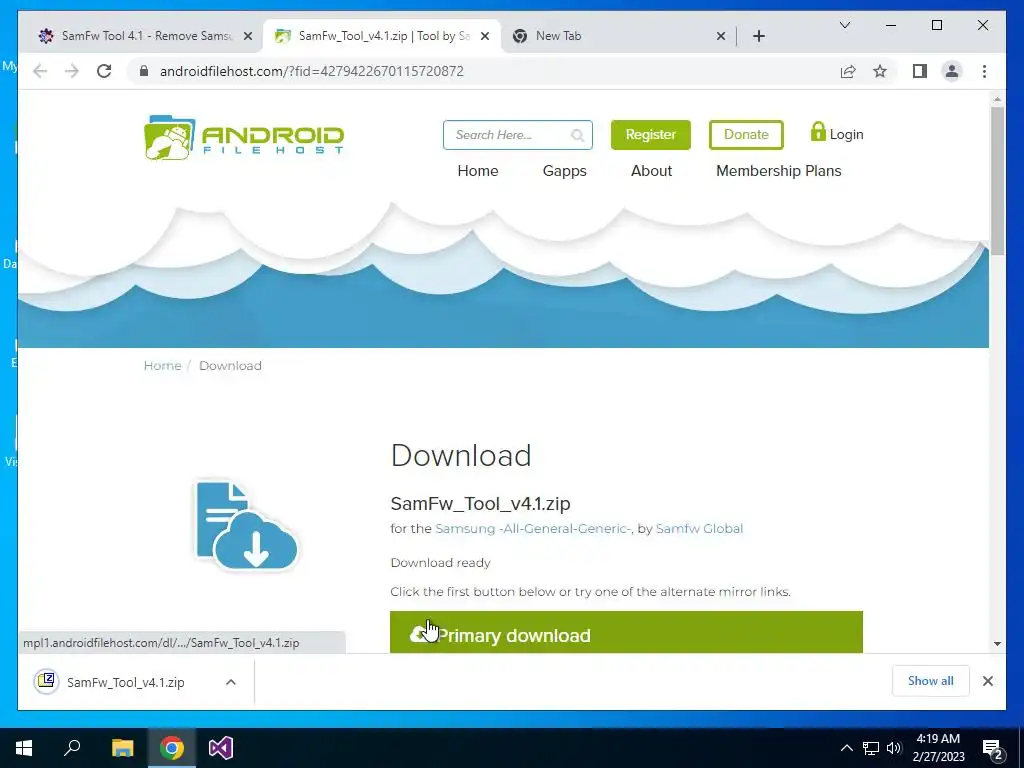Close the SamFw_Tool_v4.1.zip tab
Image resolution: width=1024 pixels, height=768 pixels.
click(485, 37)
